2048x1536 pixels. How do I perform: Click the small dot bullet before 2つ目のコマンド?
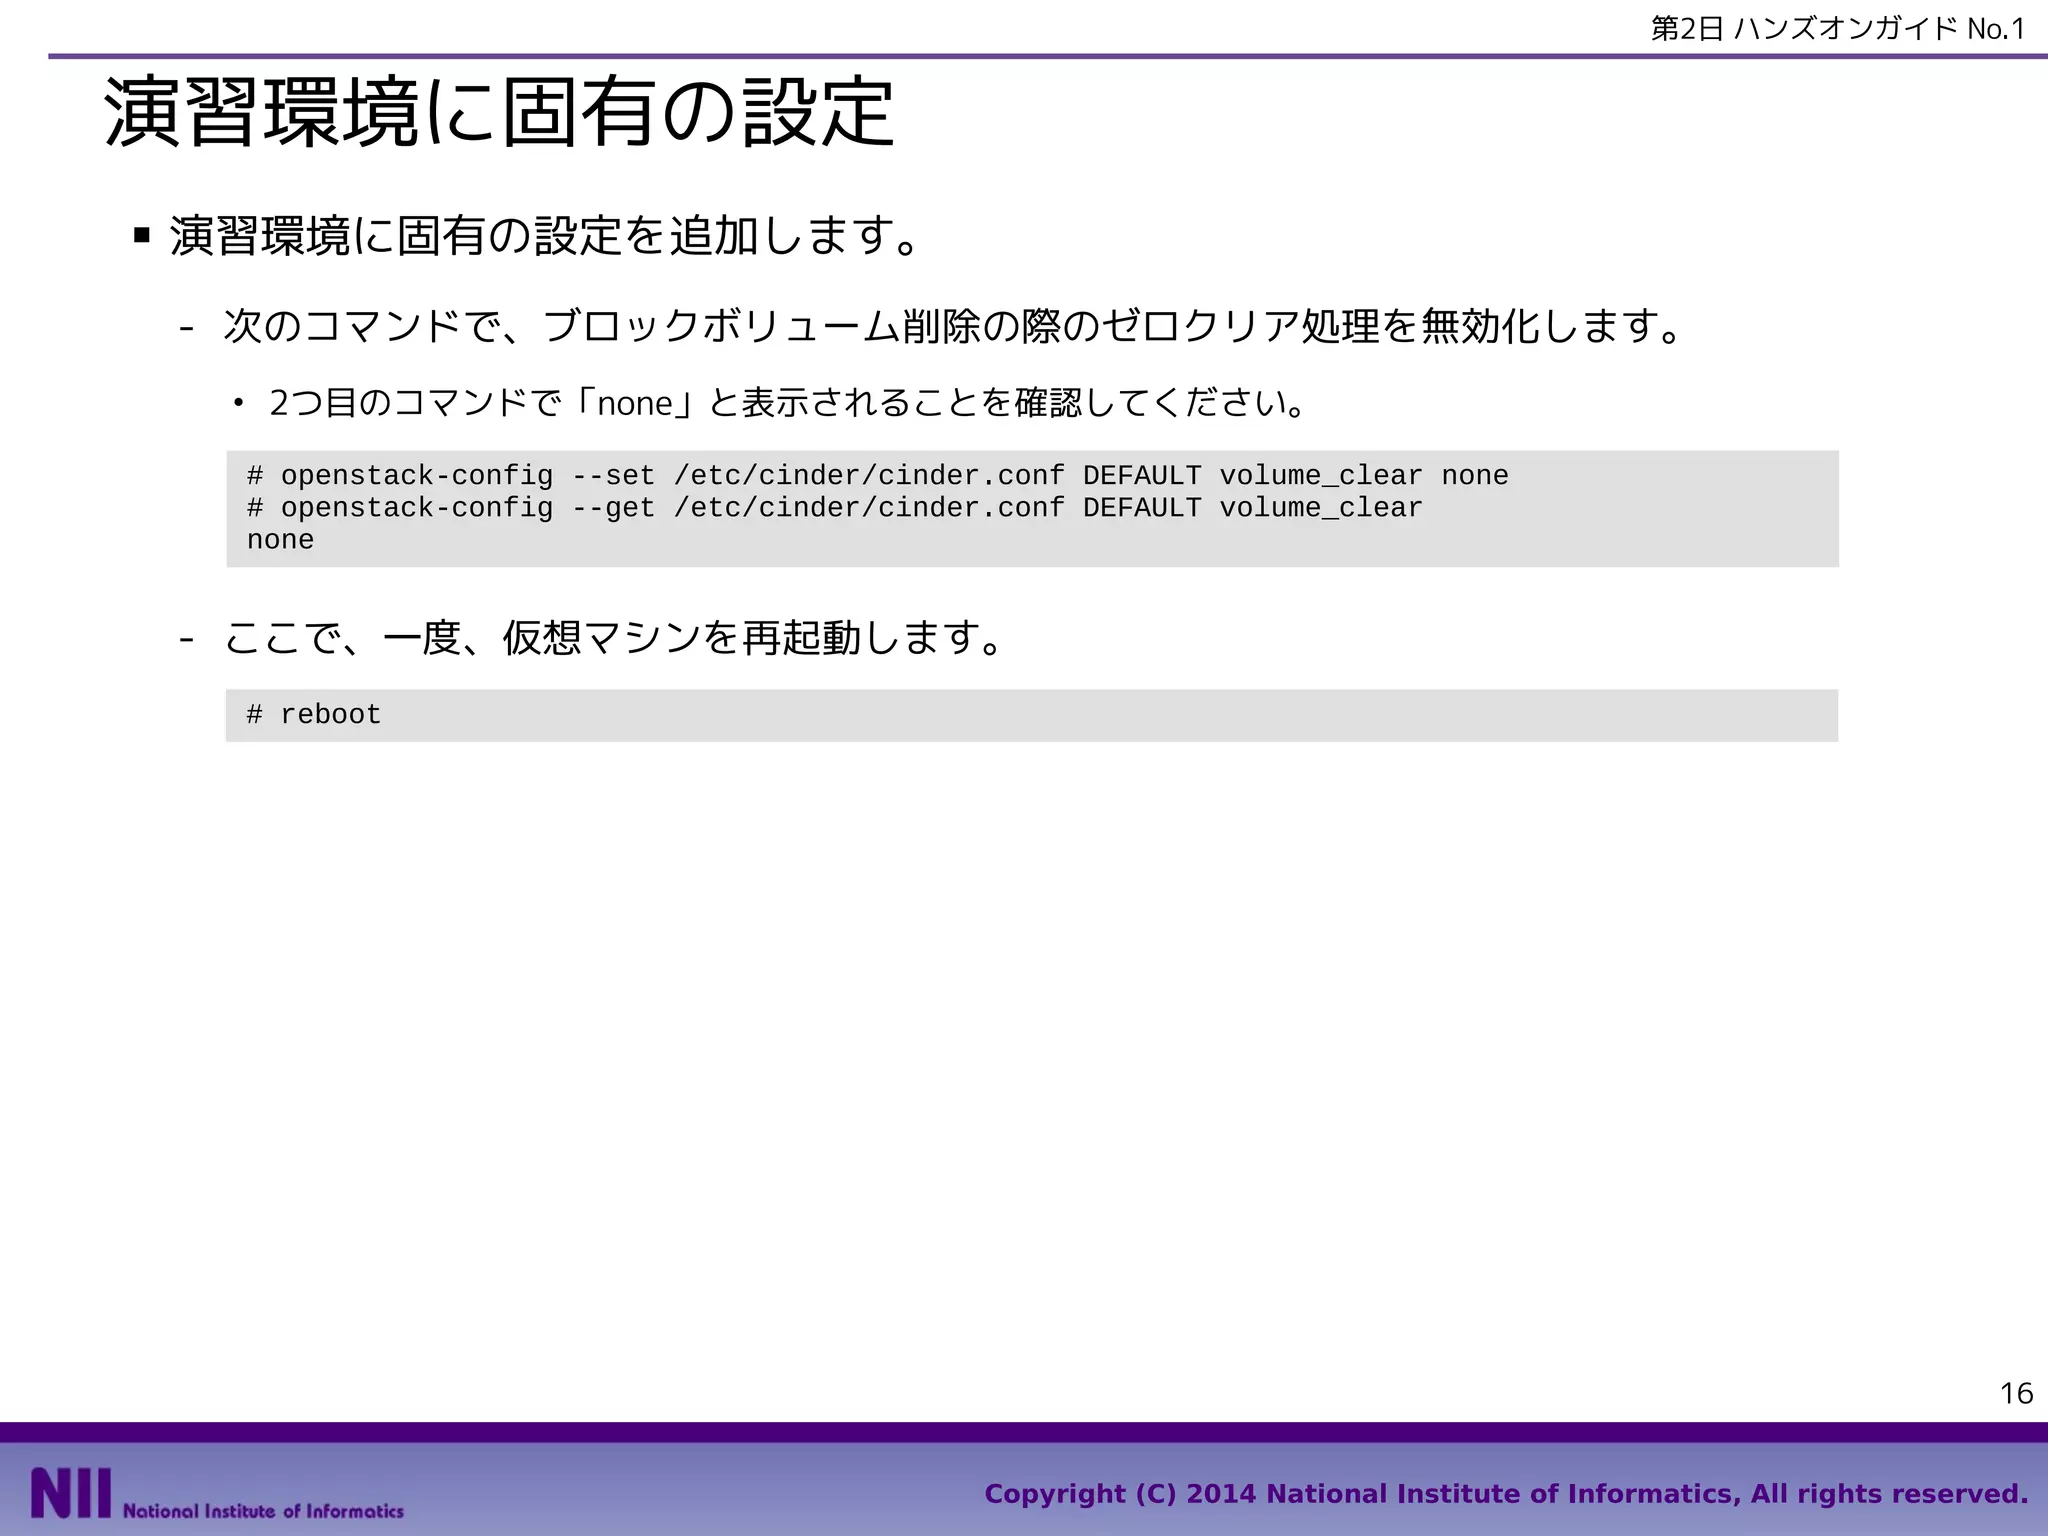pos(238,403)
